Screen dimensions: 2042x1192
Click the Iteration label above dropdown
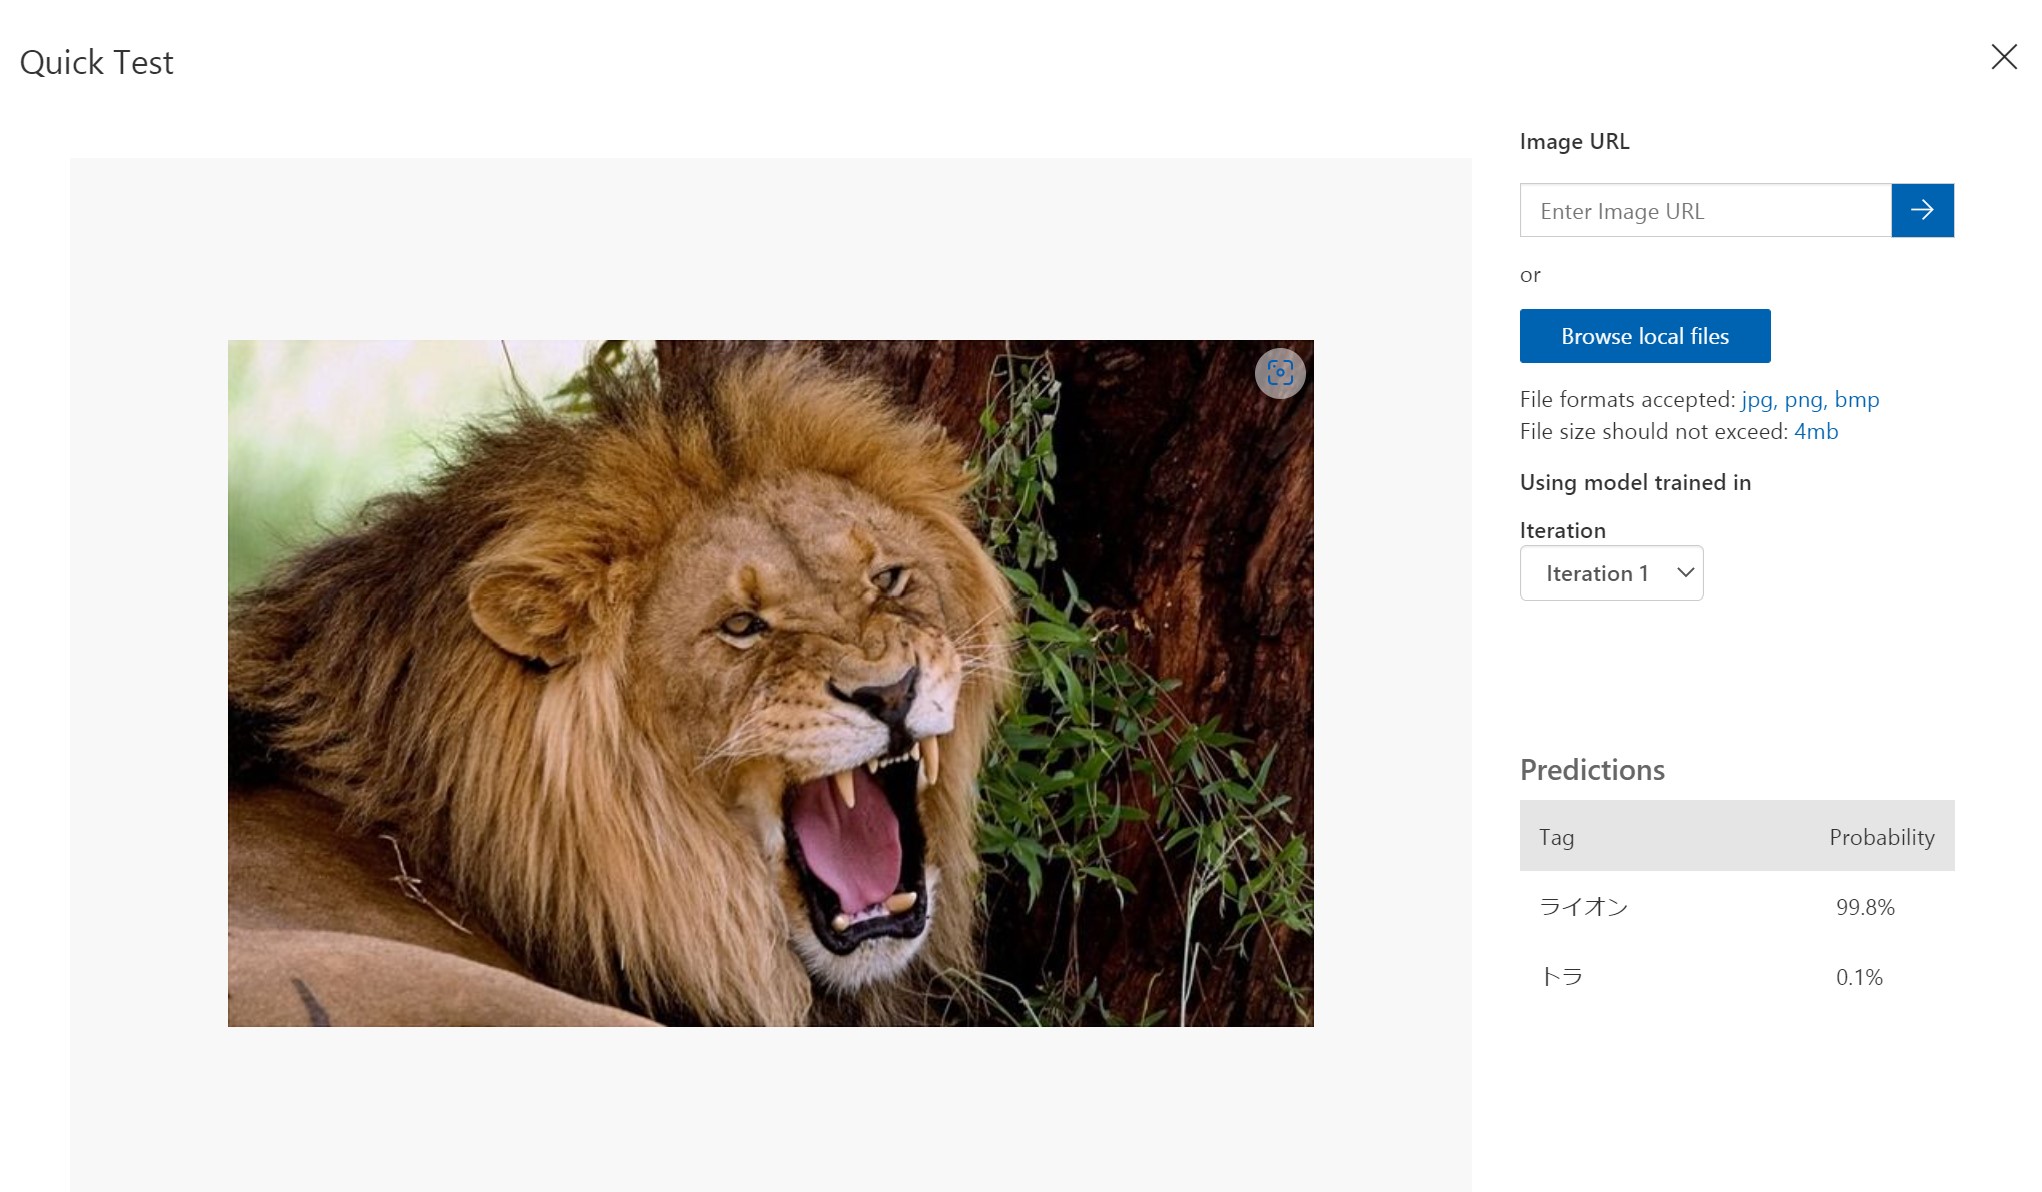tap(1562, 530)
